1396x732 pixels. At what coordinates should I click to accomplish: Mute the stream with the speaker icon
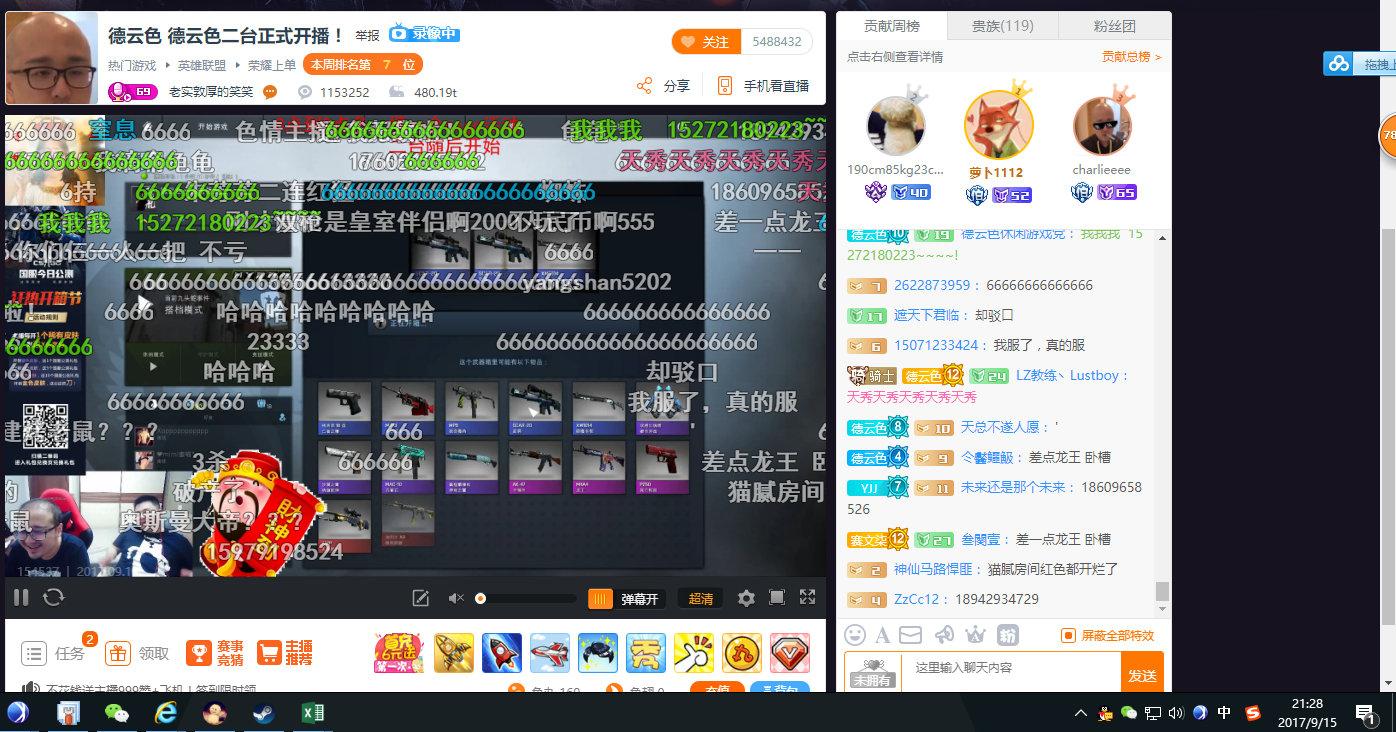455,597
